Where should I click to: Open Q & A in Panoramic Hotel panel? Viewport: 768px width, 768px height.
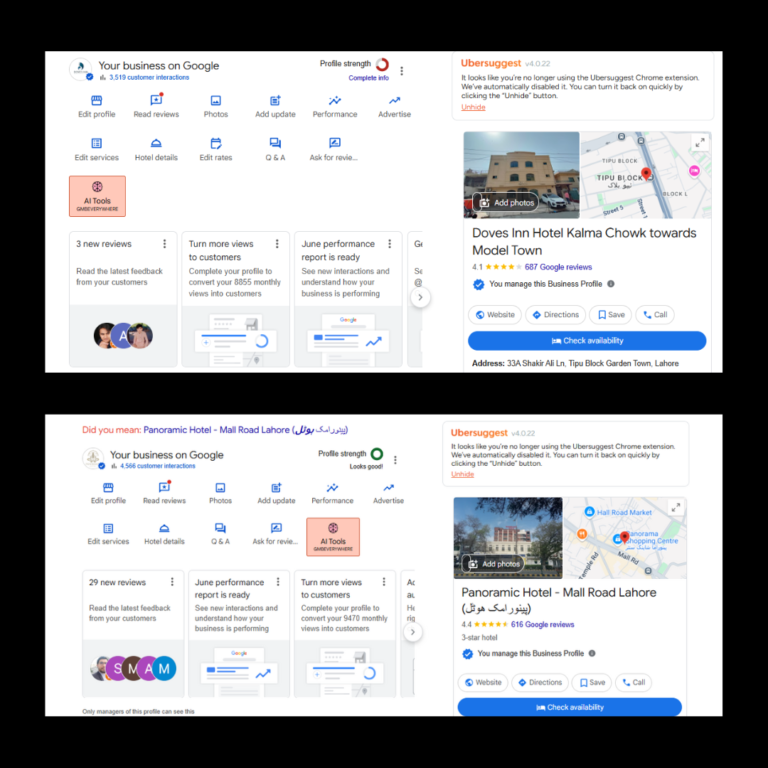point(220,534)
